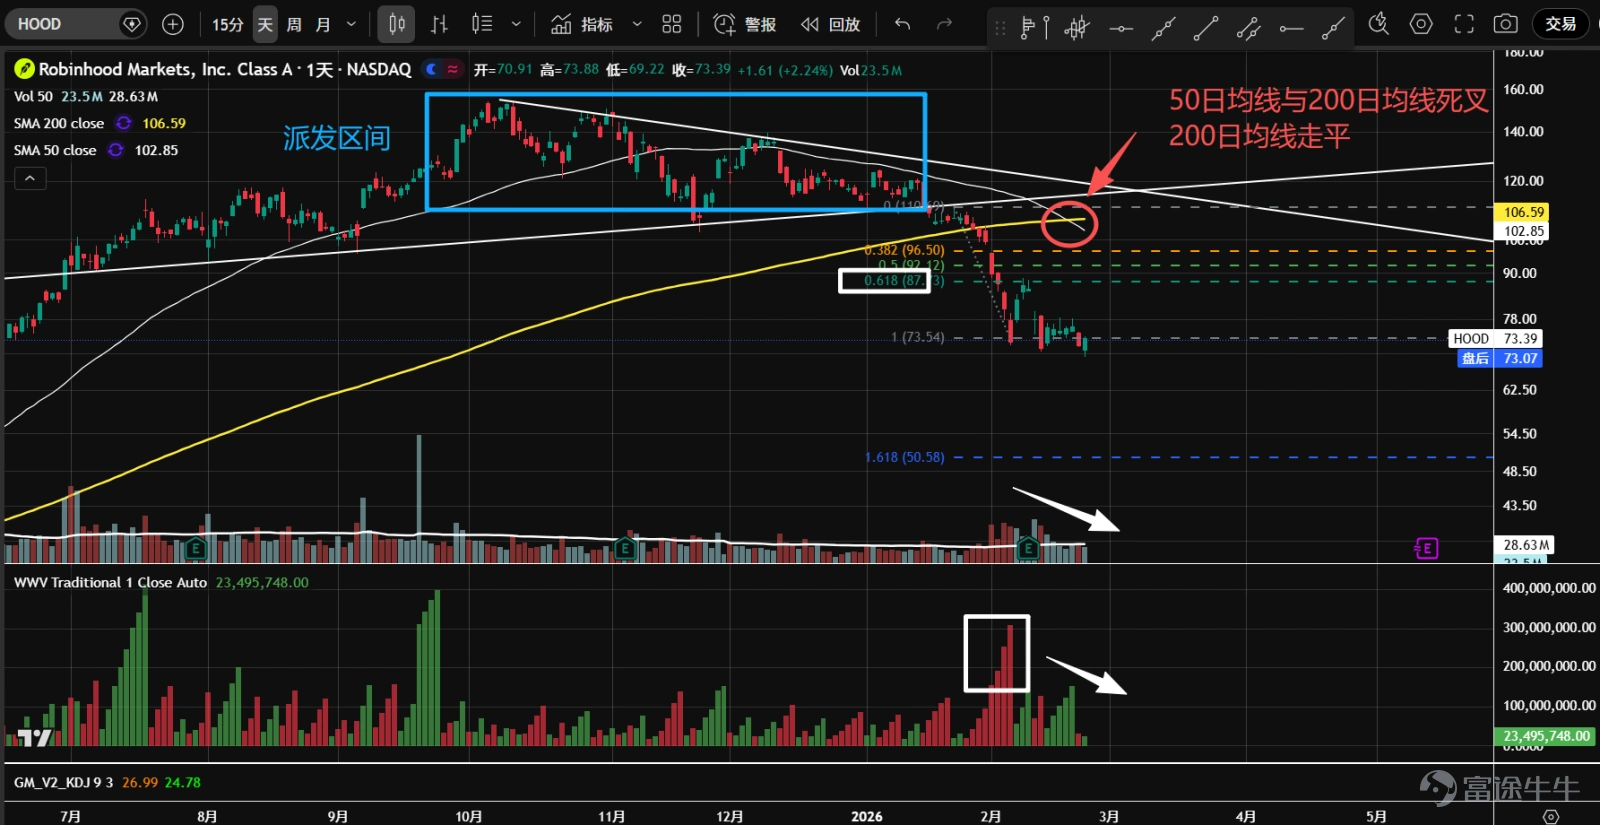1600x825 pixels.
Task: Enter fullscreen chart mode
Action: coord(1464,24)
